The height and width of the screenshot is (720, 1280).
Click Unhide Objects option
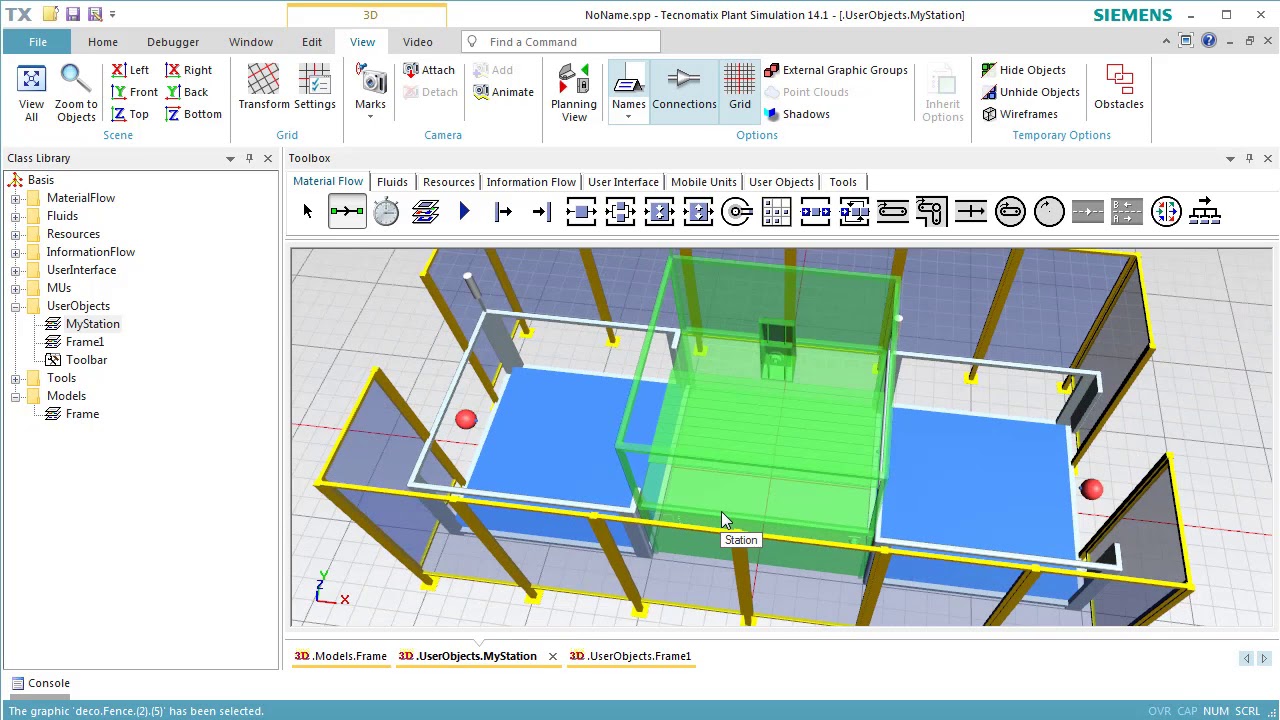point(1030,92)
